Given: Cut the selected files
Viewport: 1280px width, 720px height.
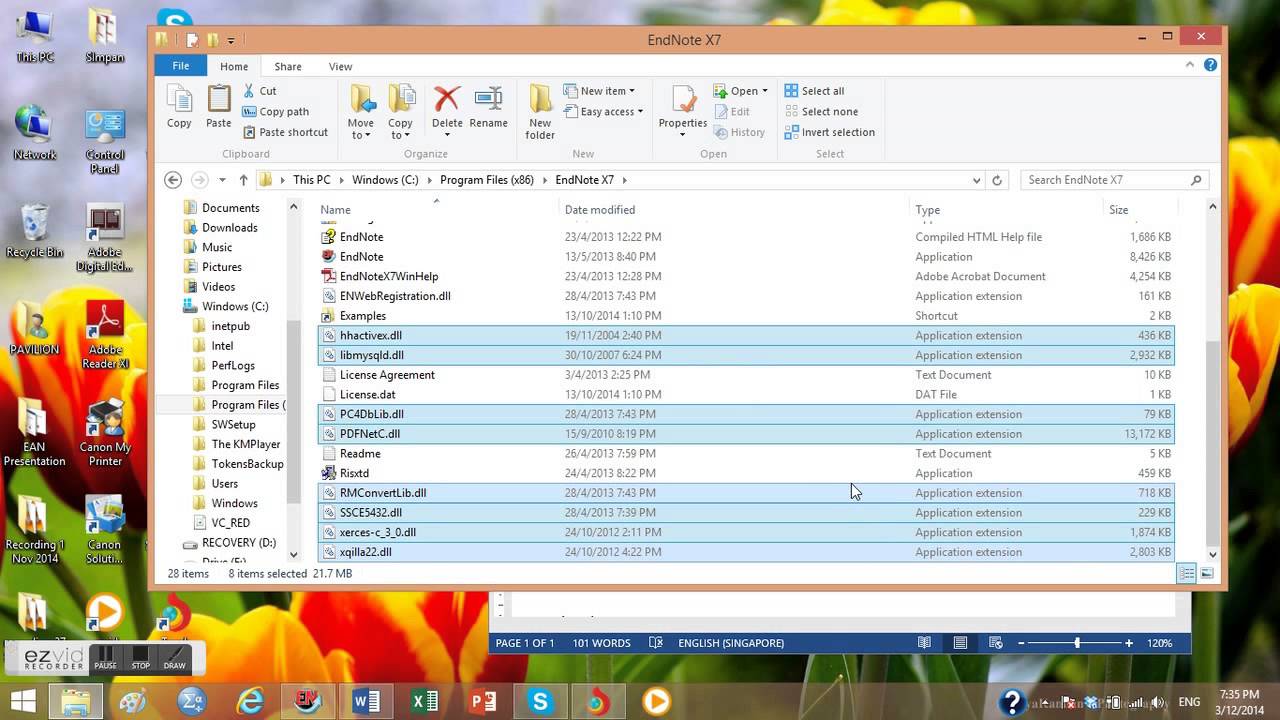Looking at the screenshot, I should [259, 91].
